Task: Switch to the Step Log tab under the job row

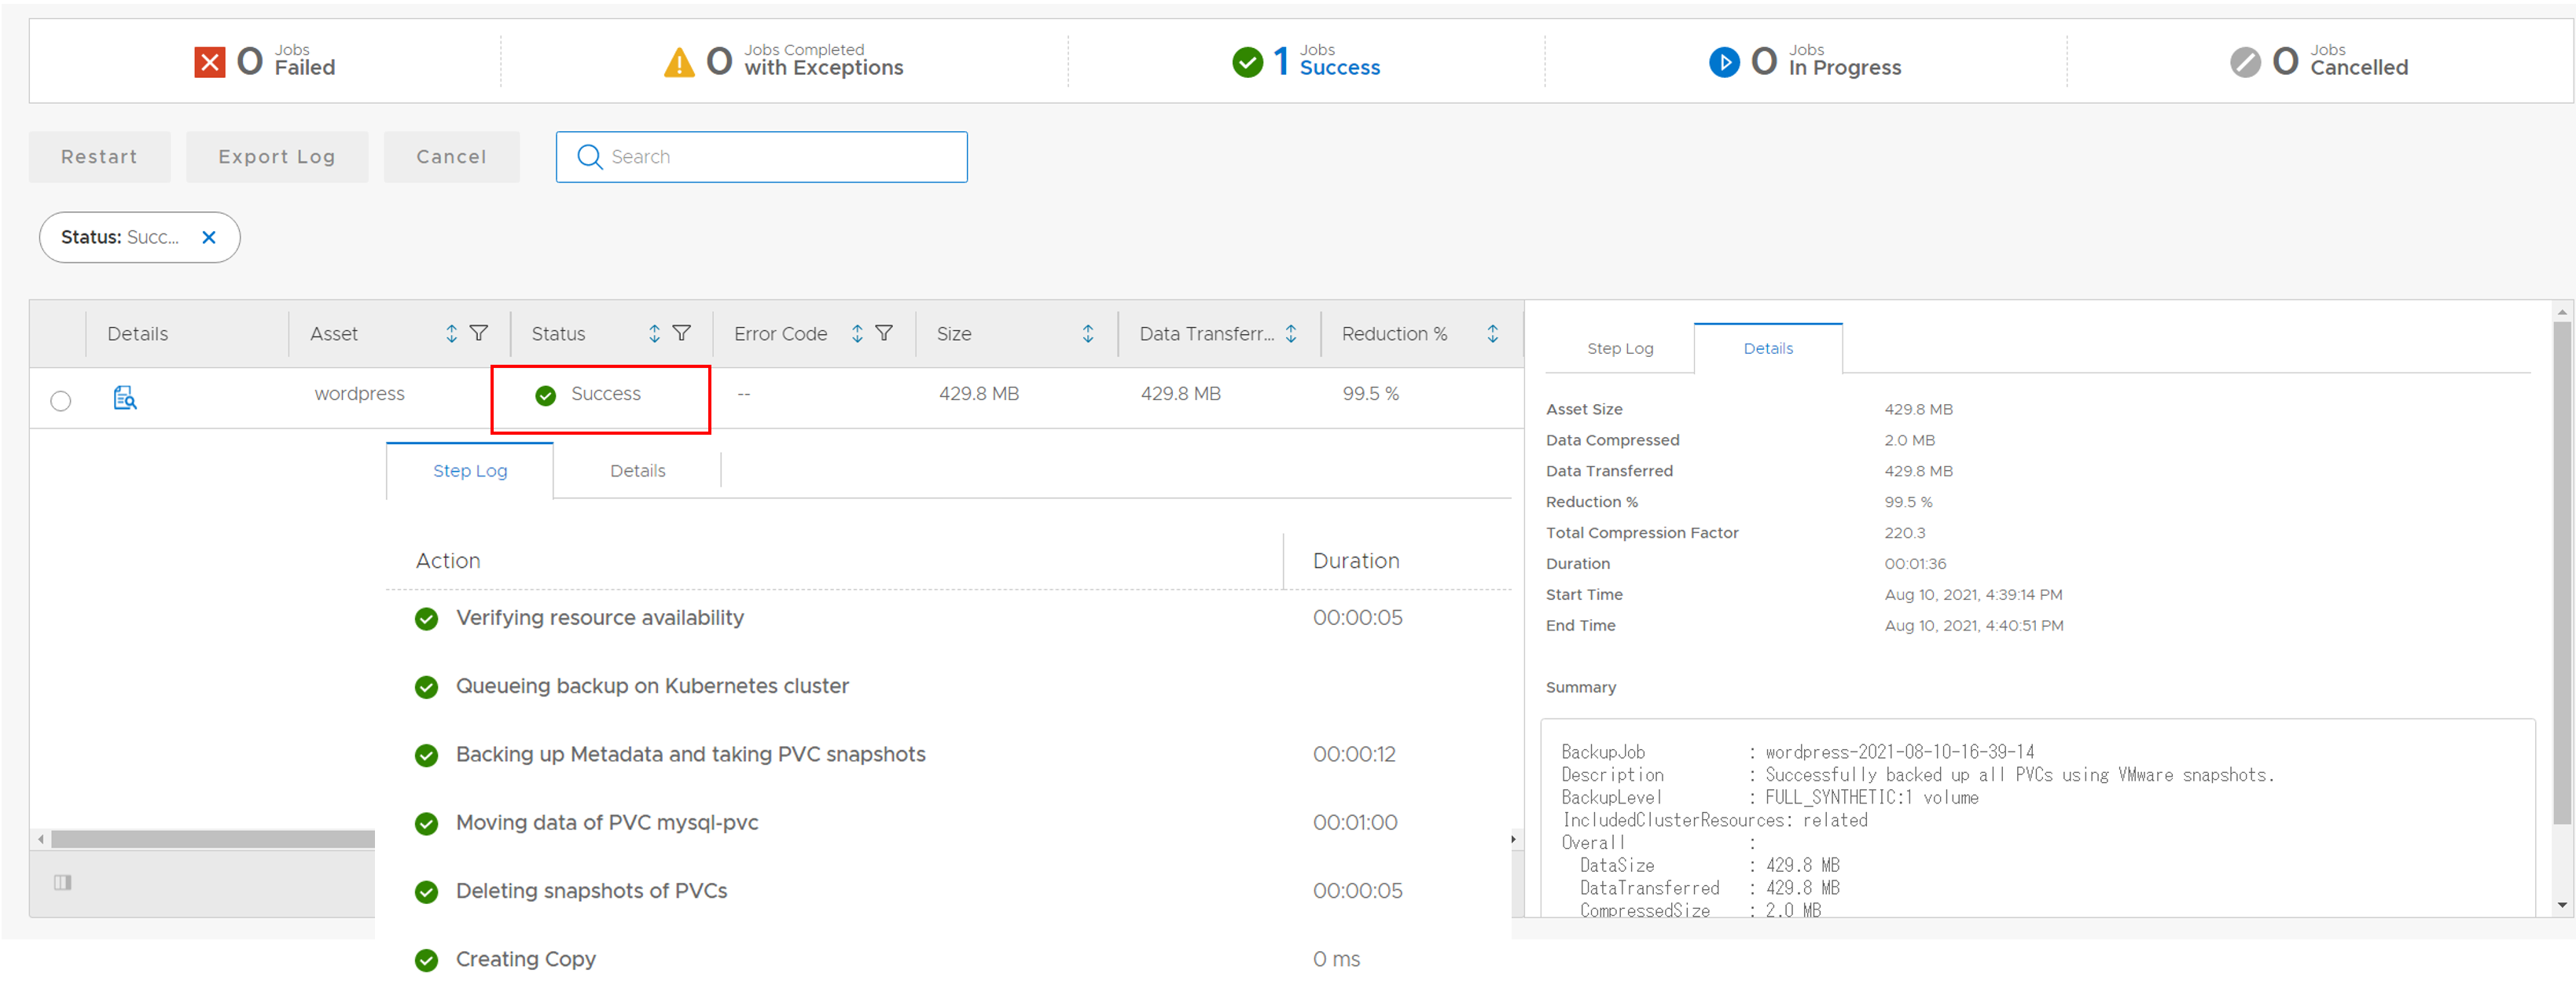Action: point(470,470)
